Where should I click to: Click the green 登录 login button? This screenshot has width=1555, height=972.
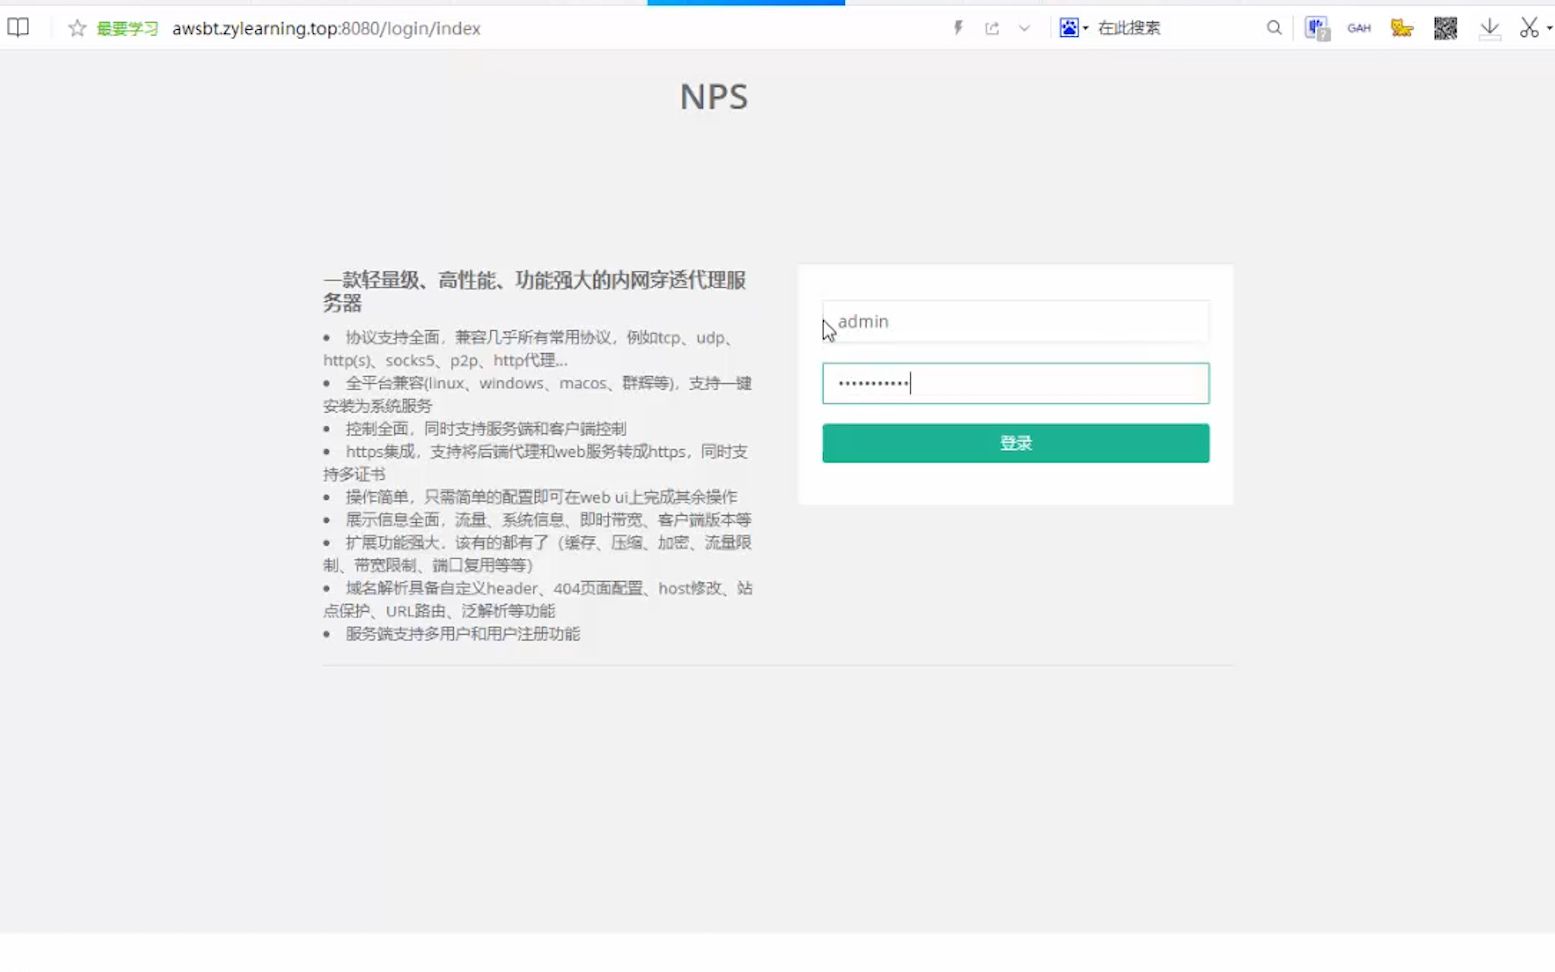[1015, 443]
